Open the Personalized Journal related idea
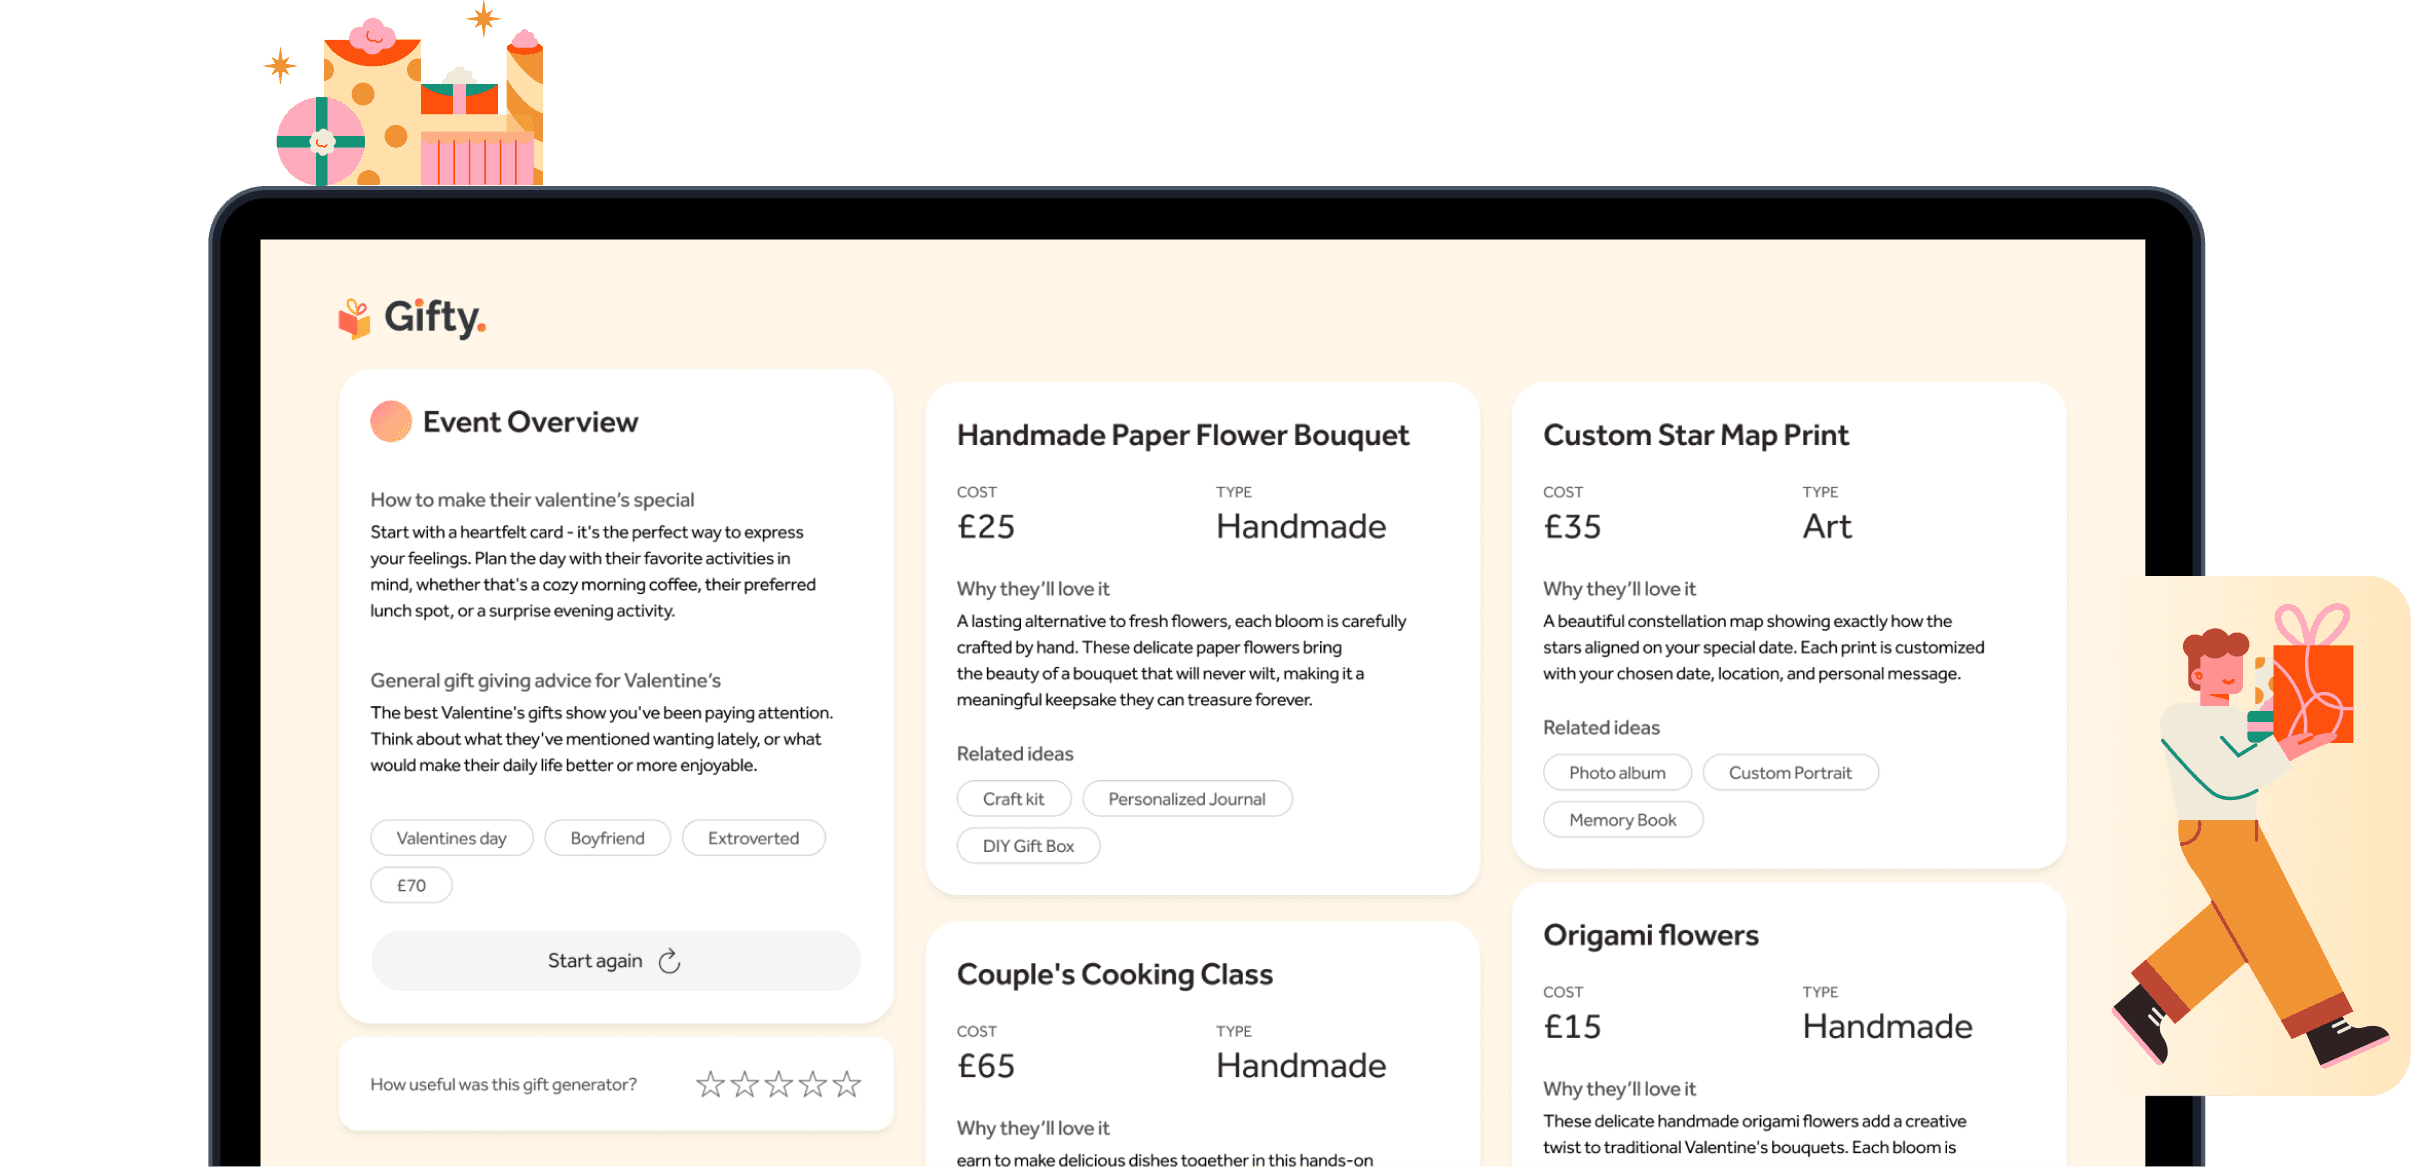 1187,799
